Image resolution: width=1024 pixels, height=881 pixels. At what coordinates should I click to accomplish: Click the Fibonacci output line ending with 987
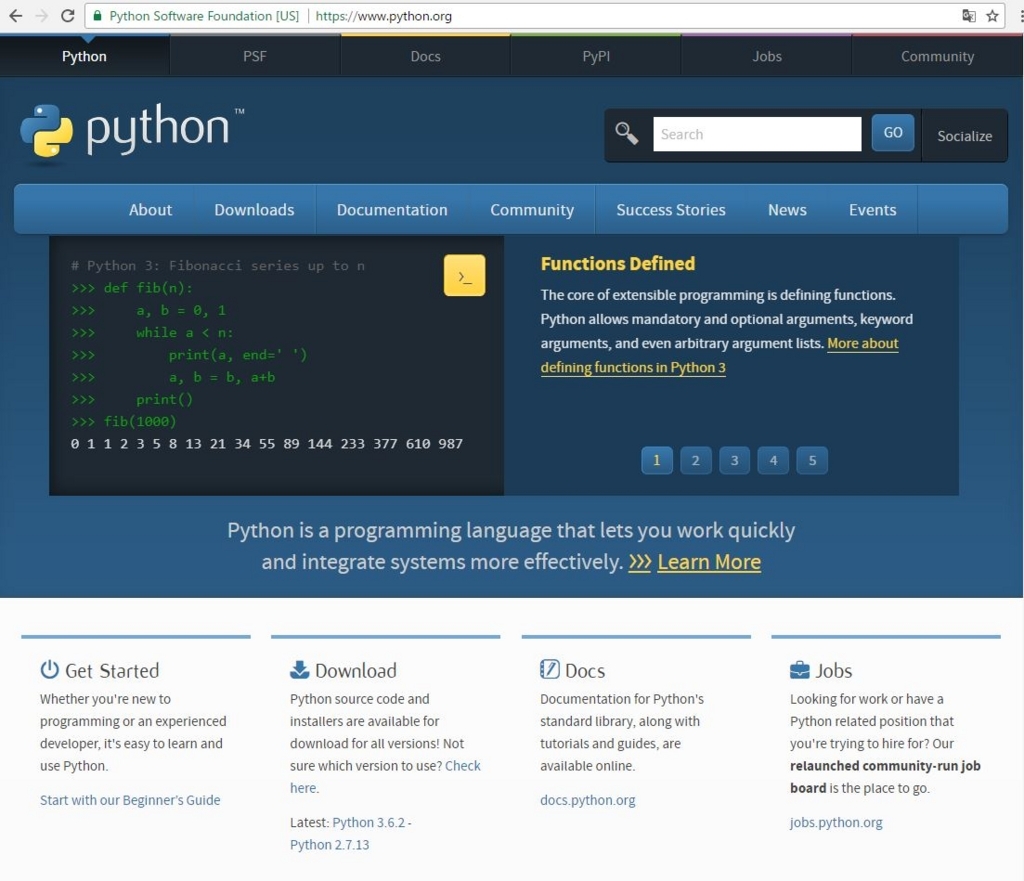point(266,443)
